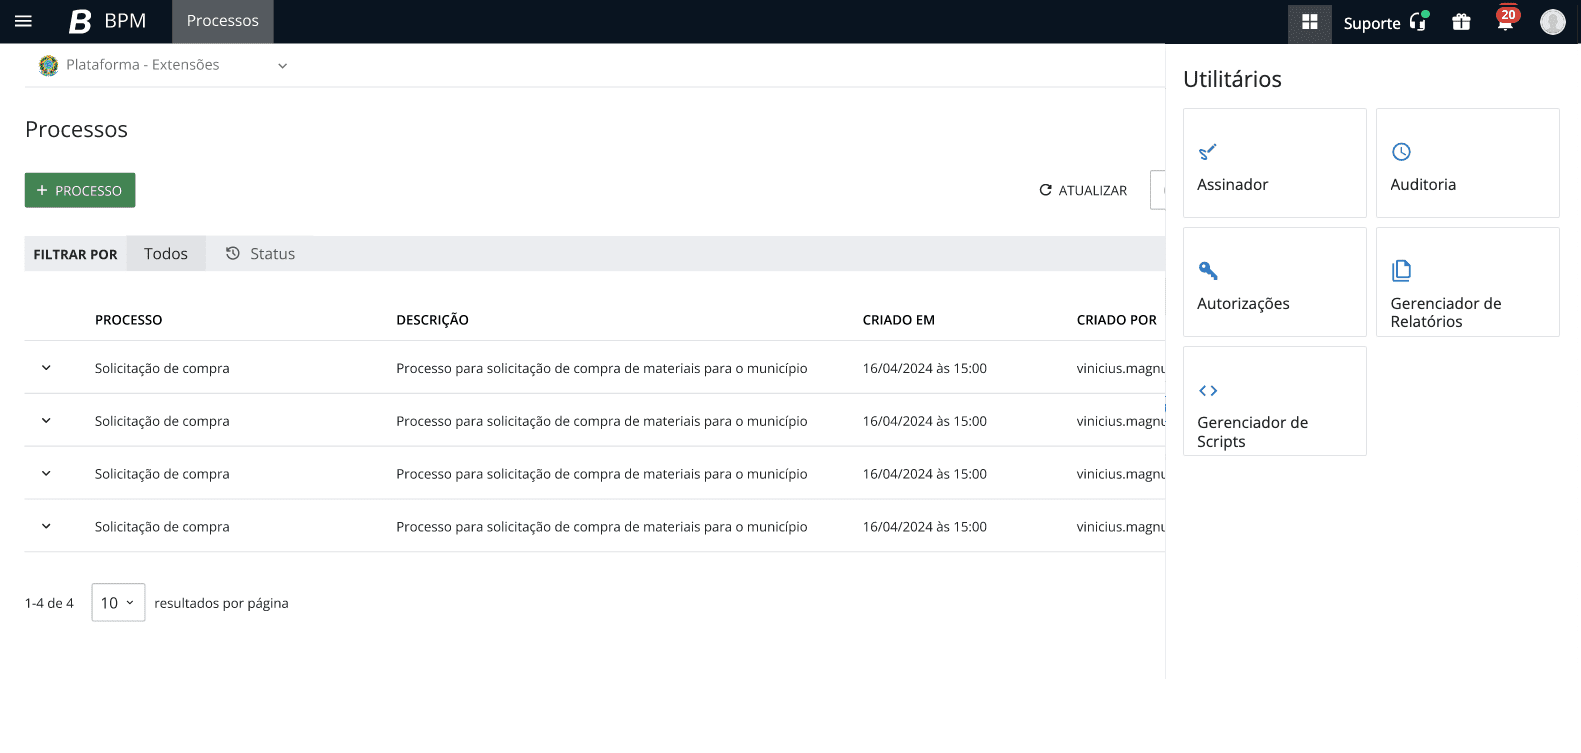This screenshot has width=1581, height=753.
Task: Click the Gerenciador de Scripts code icon
Action: (x=1207, y=391)
